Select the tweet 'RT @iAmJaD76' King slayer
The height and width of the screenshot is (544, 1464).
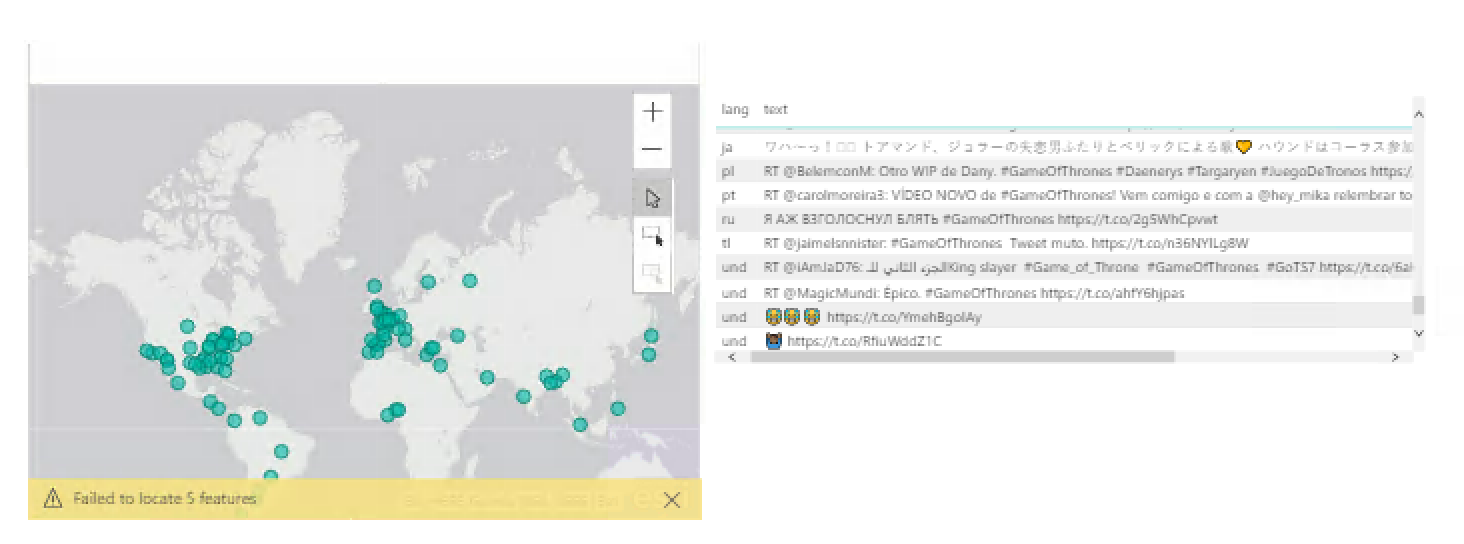1088,267
